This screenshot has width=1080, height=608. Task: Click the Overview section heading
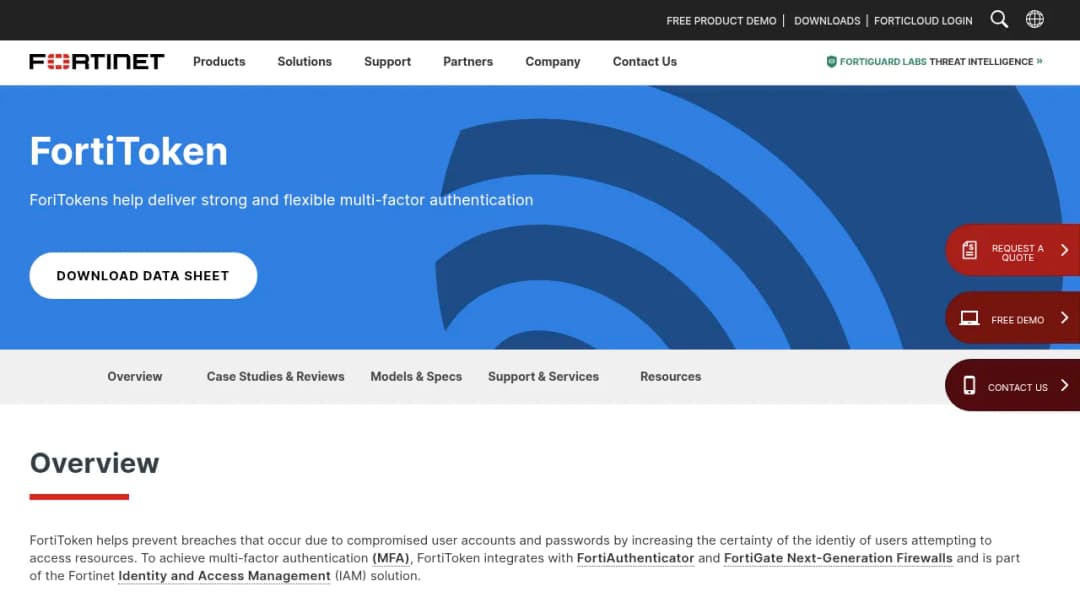94,463
